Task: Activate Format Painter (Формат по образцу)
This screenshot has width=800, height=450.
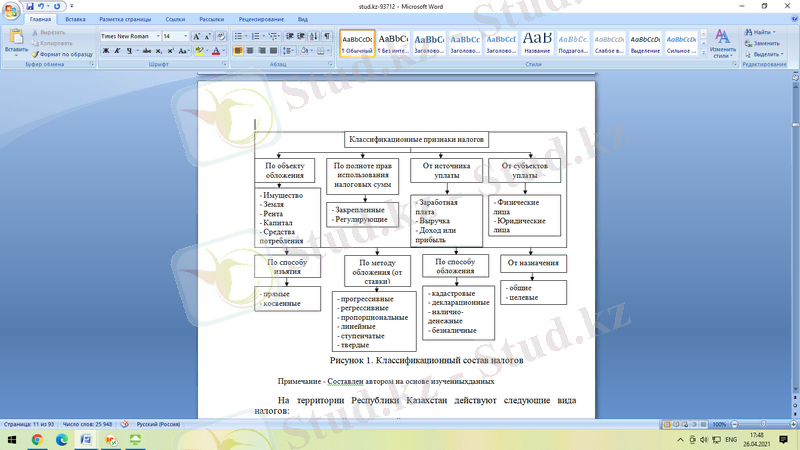Action: (x=62, y=54)
